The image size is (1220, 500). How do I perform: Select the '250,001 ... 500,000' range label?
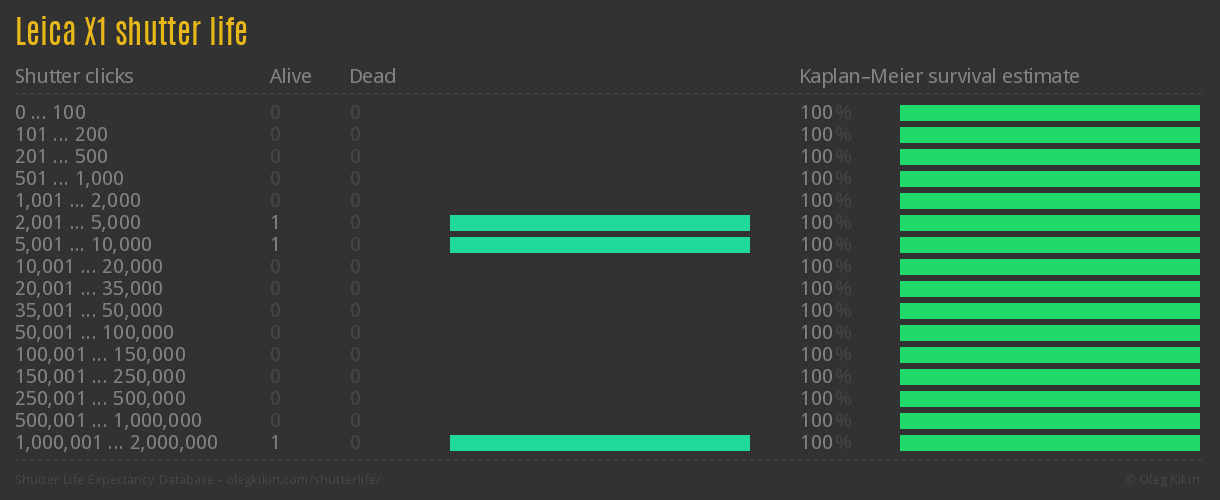100,398
